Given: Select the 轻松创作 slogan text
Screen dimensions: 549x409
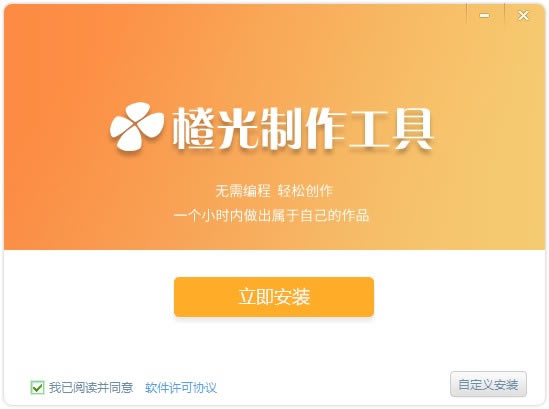Looking at the screenshot, I should click(x=305, y=191).
